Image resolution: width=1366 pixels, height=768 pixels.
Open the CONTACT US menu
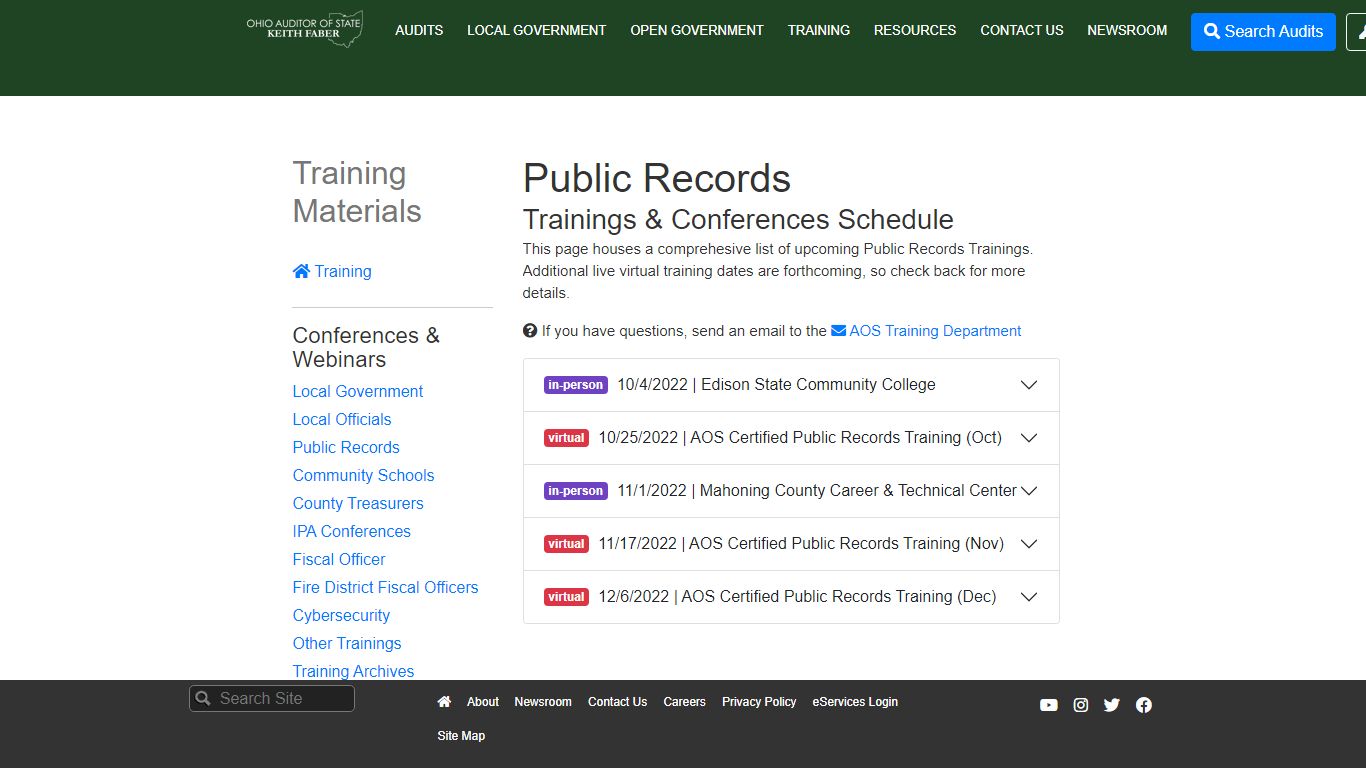pos(1022,30)
